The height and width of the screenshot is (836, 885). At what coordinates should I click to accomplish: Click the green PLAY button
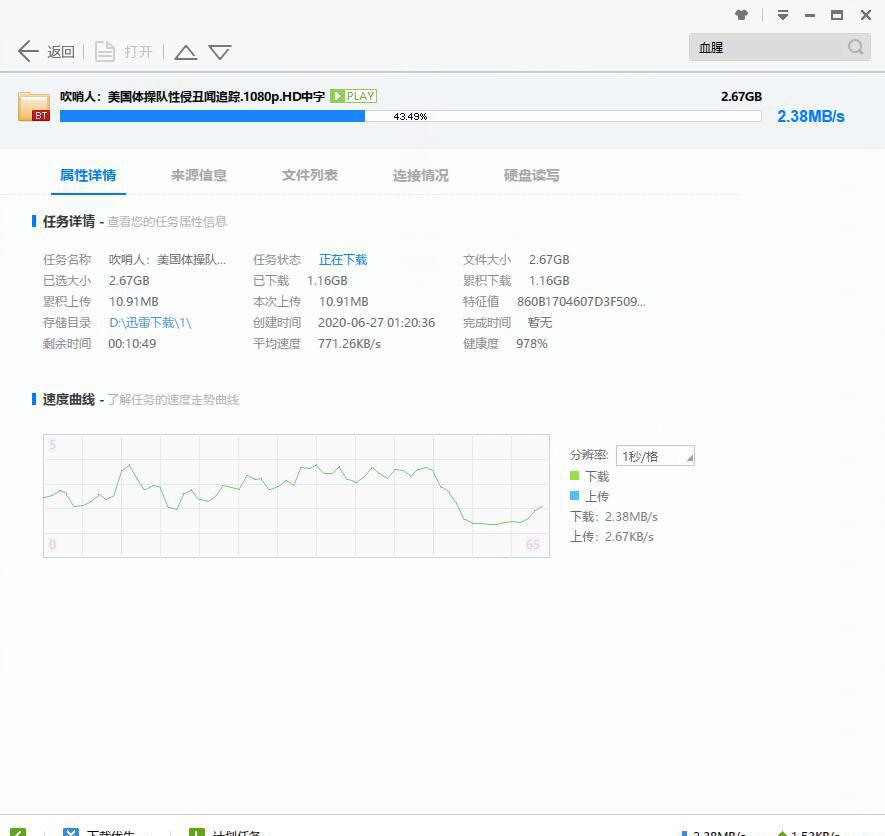353,96
